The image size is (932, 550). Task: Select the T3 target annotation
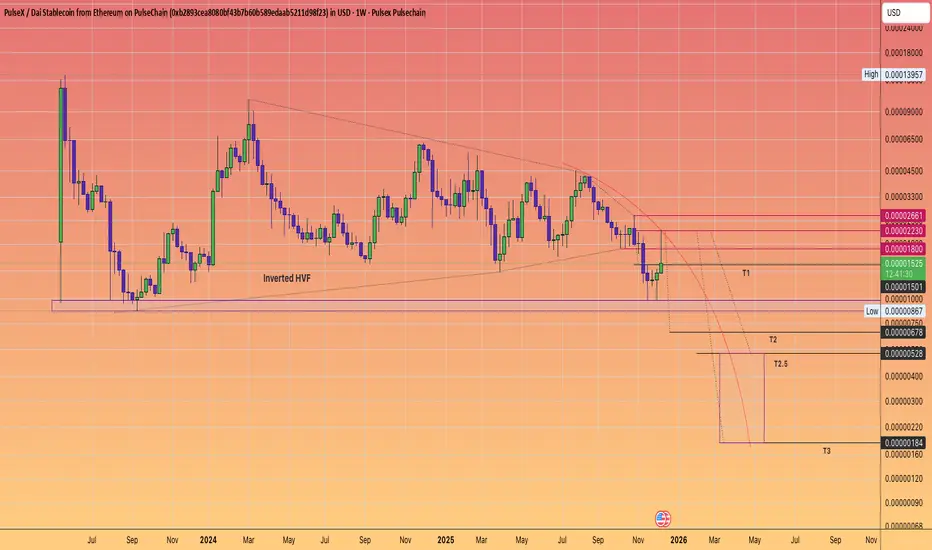826,451
